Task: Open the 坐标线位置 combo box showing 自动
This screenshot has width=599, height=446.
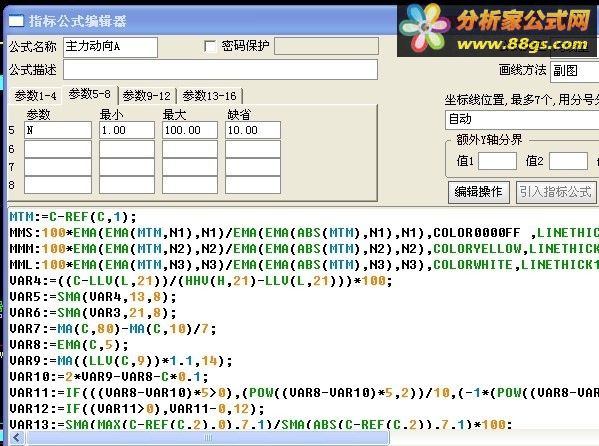Action: (x=522, y=119)
